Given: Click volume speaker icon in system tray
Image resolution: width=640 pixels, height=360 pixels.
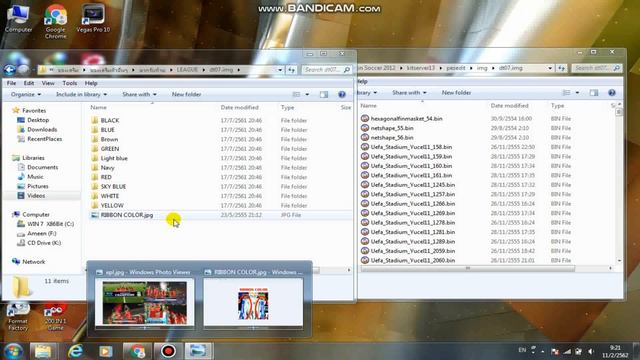Looking at the screenshot, I should pyautogui.click(x=590, y=351).
